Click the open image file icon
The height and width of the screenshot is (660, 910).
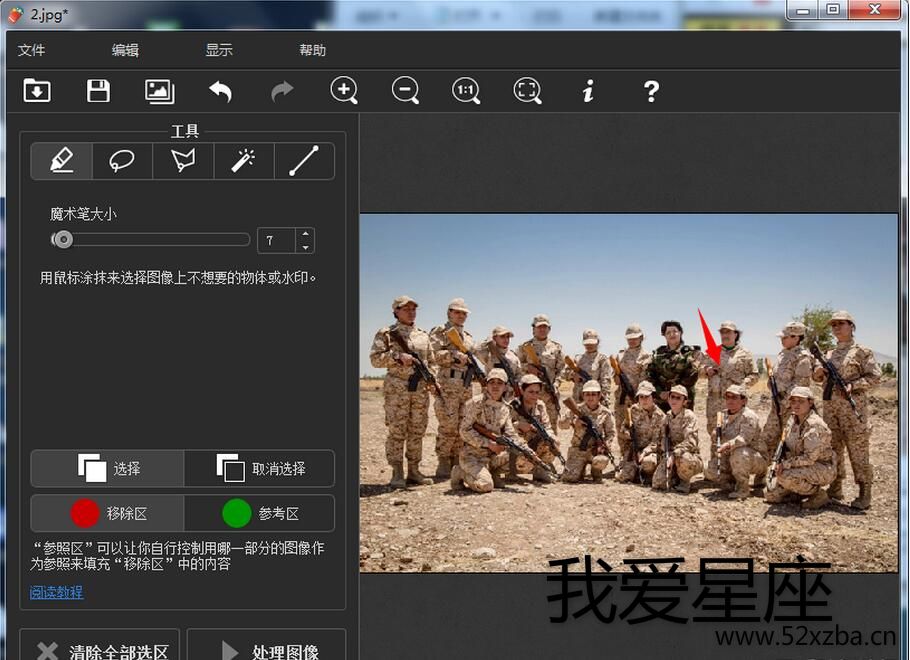coord(37,91)
